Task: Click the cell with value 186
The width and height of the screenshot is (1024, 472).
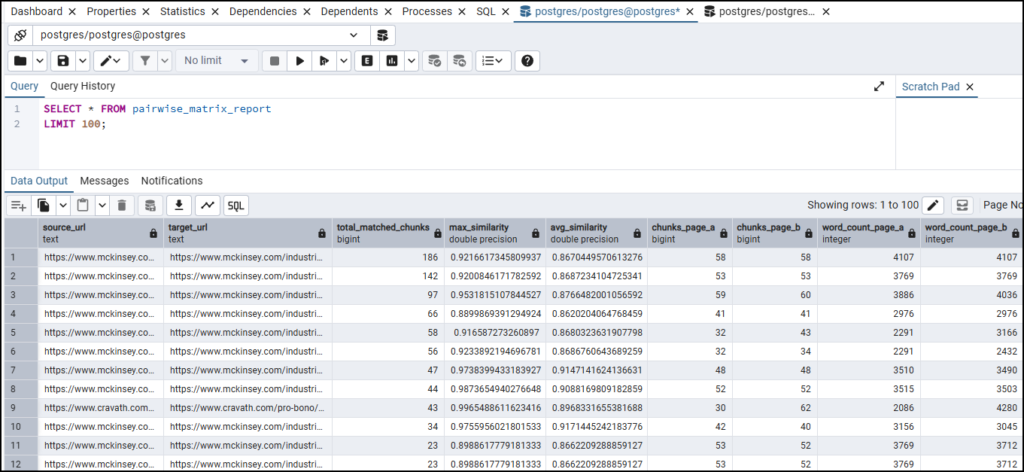Action: pos(389,257)
